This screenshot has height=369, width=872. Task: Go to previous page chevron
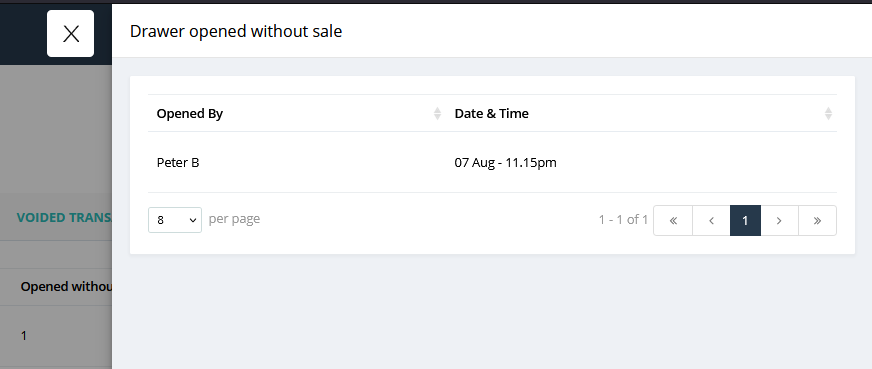point(711,221)
